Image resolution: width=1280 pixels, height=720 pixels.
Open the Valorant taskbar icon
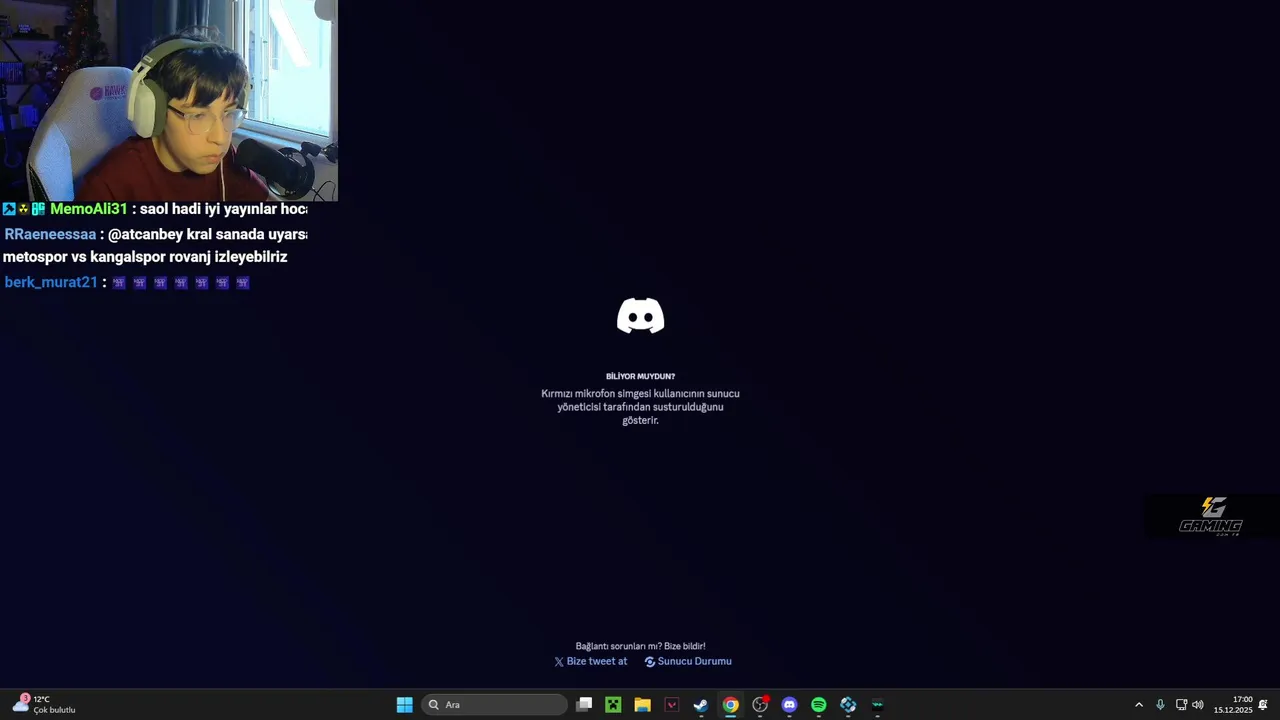coord(672,705)
